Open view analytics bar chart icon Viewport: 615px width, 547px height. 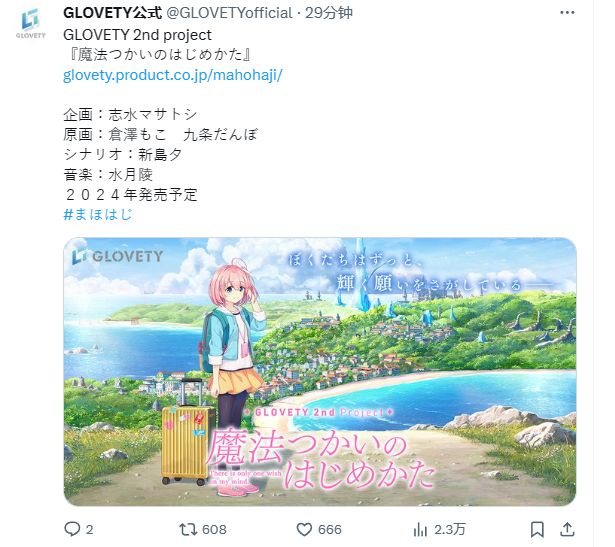[420, 530]
